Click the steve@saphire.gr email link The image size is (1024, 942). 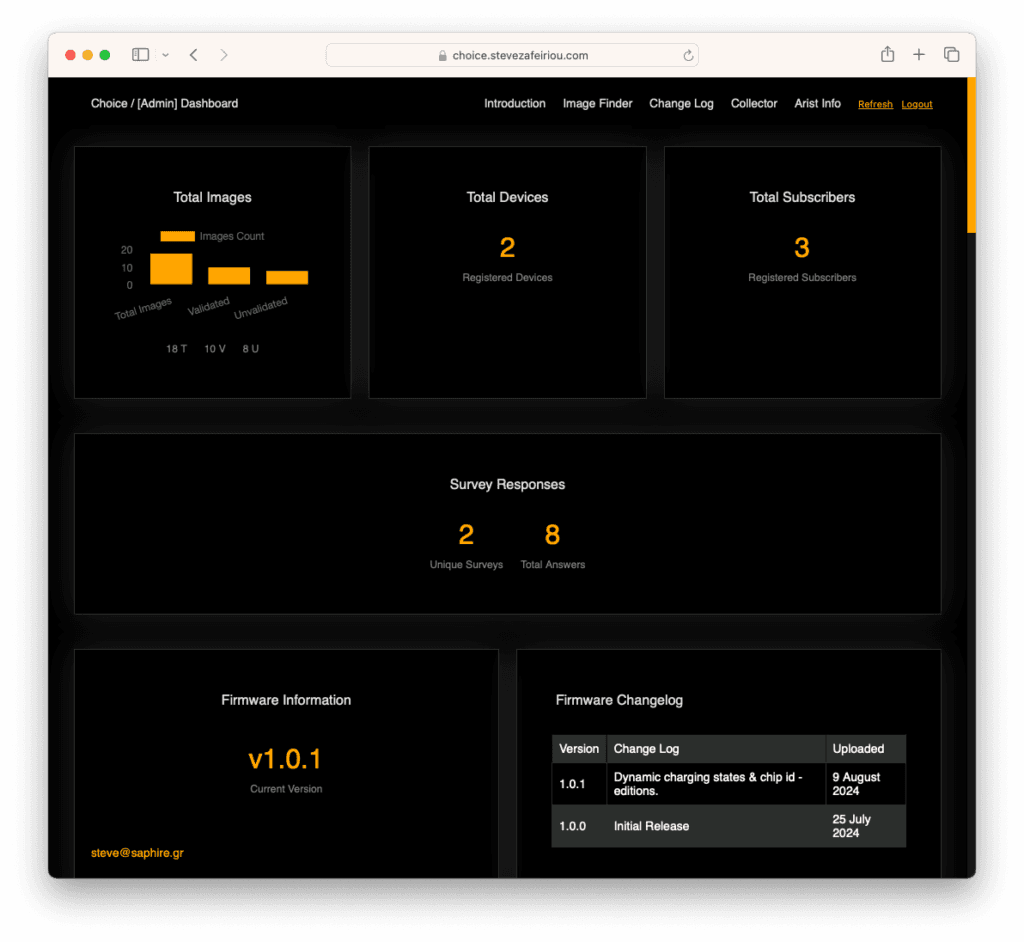click(x=137, y=853)
